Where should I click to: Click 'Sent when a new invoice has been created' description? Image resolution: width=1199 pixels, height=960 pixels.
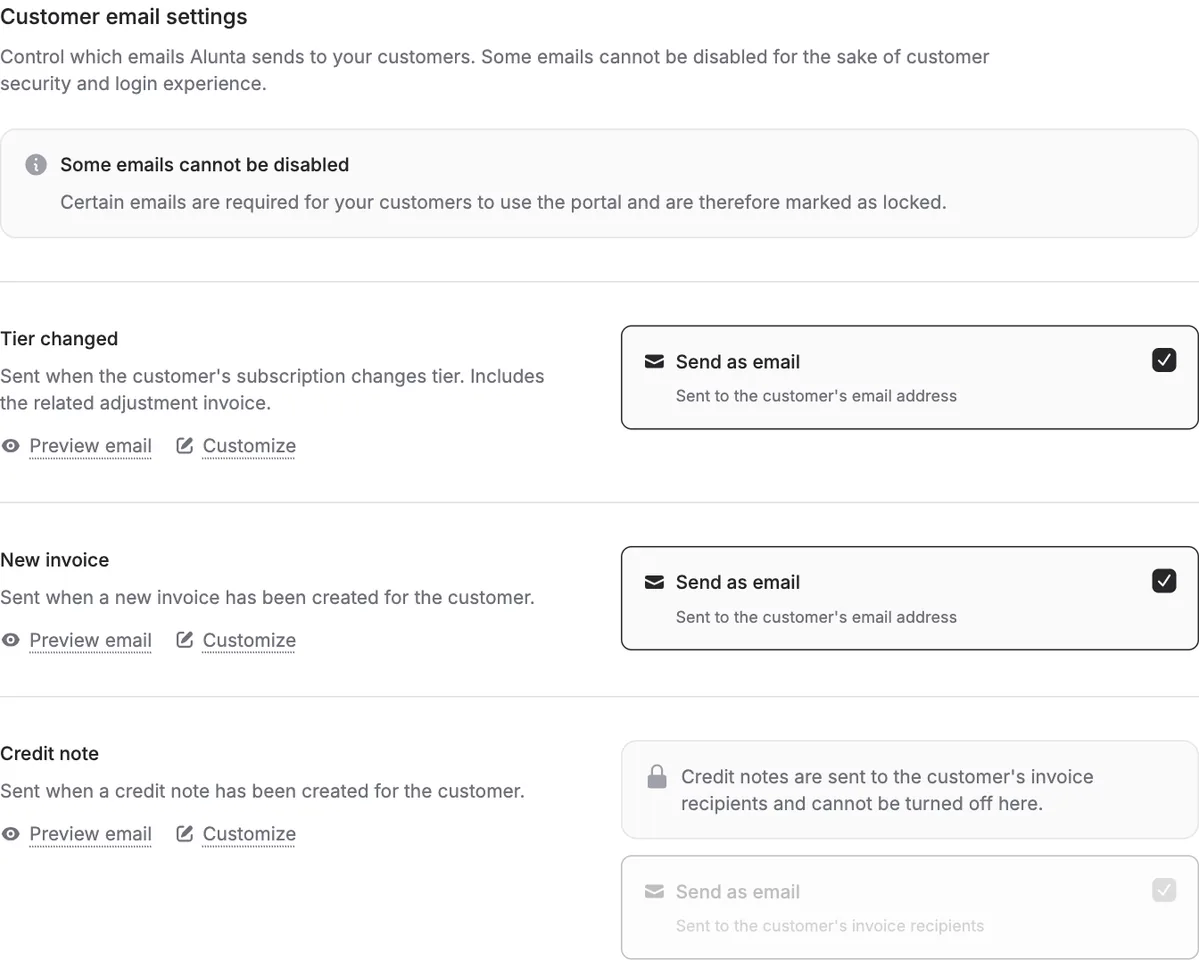(268, 597)
